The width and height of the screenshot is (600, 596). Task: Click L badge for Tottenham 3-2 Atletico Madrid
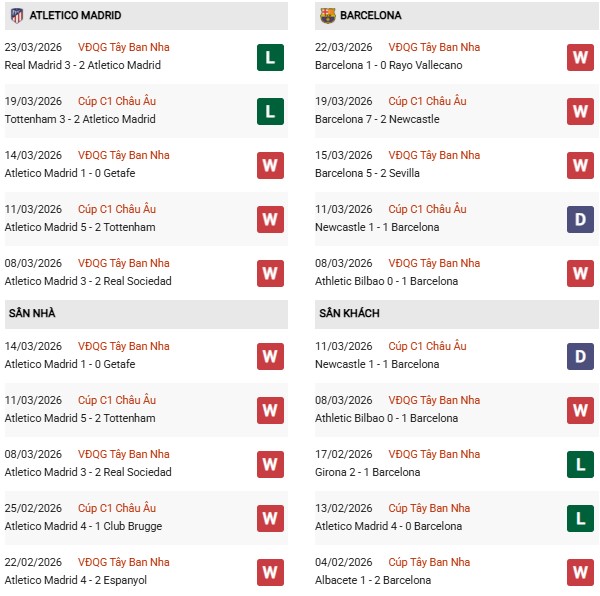click(x=269, y=111)
